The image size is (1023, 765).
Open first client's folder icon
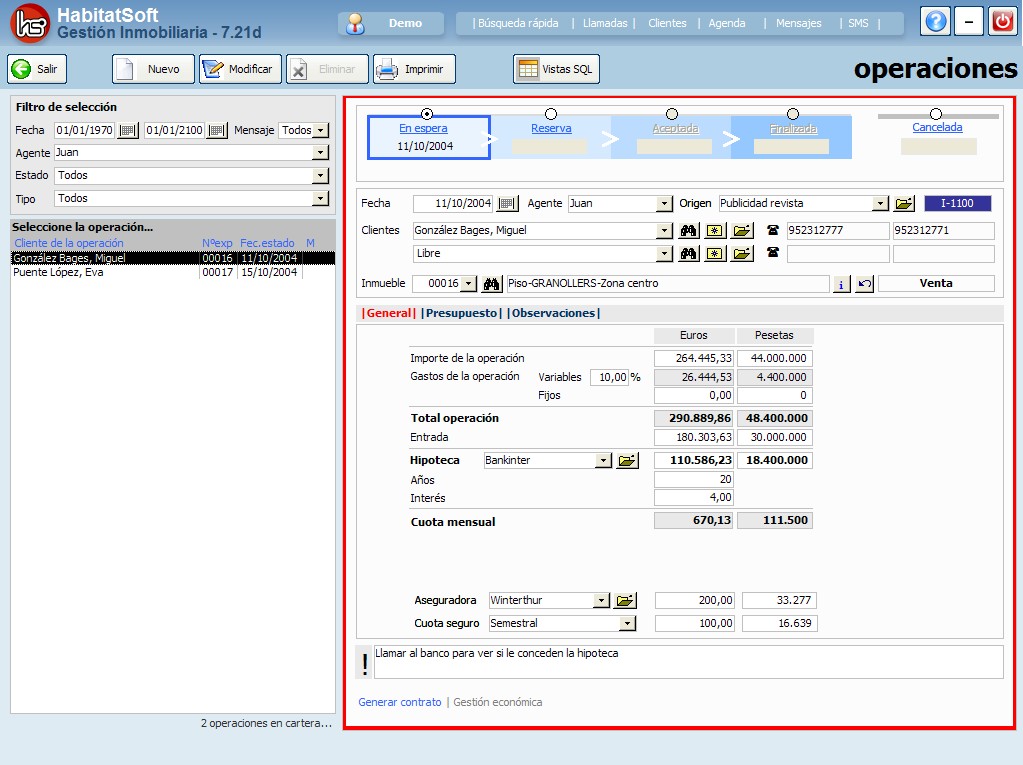tap(742, 230)
